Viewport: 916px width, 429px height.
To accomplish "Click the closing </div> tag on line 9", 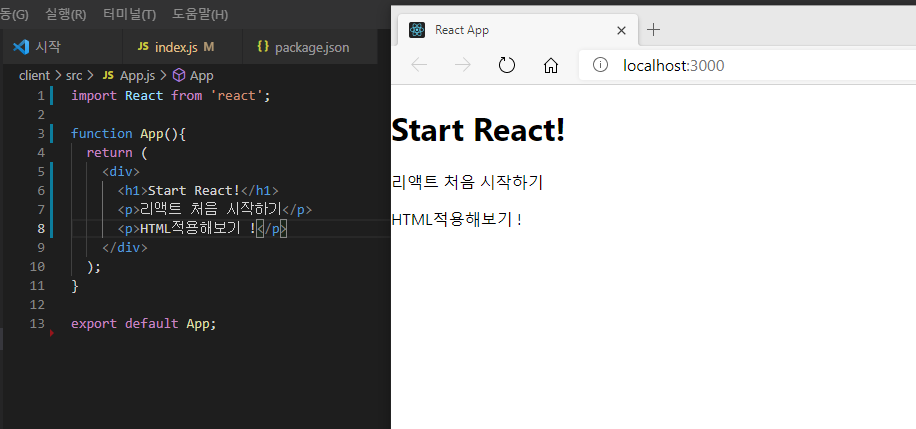I will pyautogui.click(x=125, y=247).
